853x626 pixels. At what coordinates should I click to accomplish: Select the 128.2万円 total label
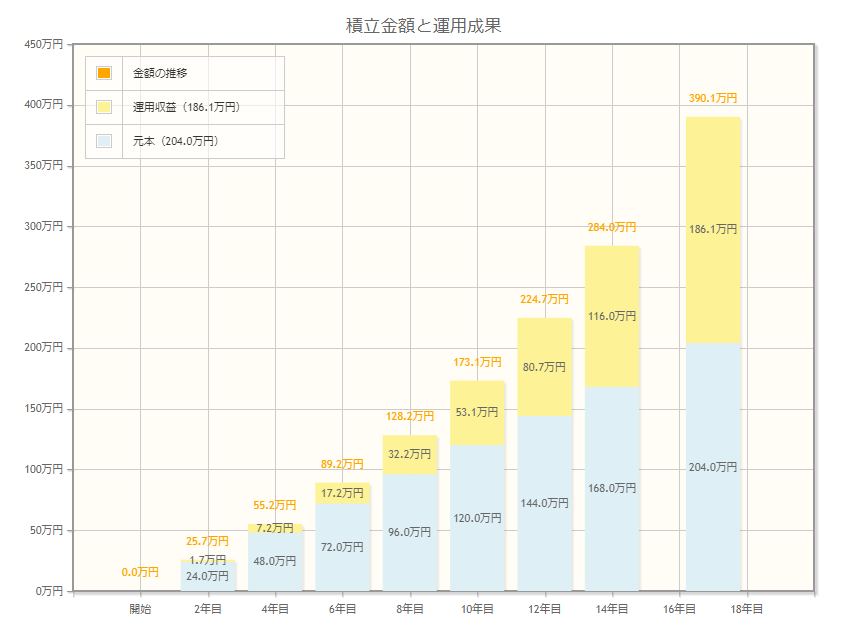coord(410,416)
